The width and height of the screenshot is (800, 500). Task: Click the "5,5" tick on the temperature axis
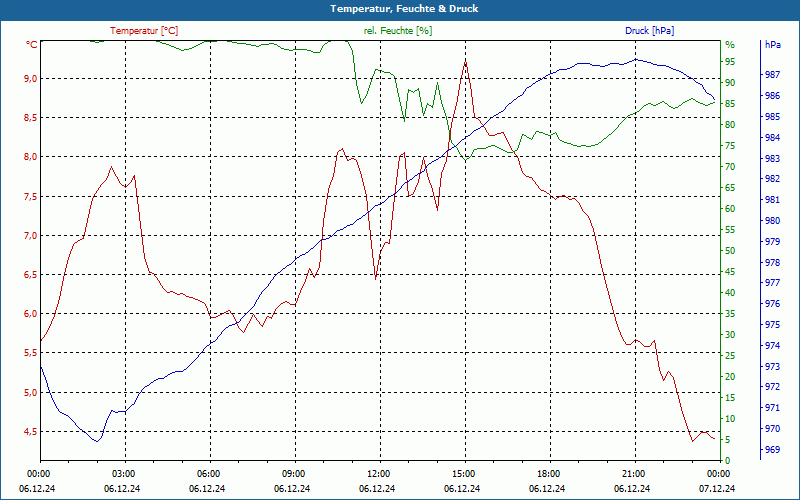[31, 353]
